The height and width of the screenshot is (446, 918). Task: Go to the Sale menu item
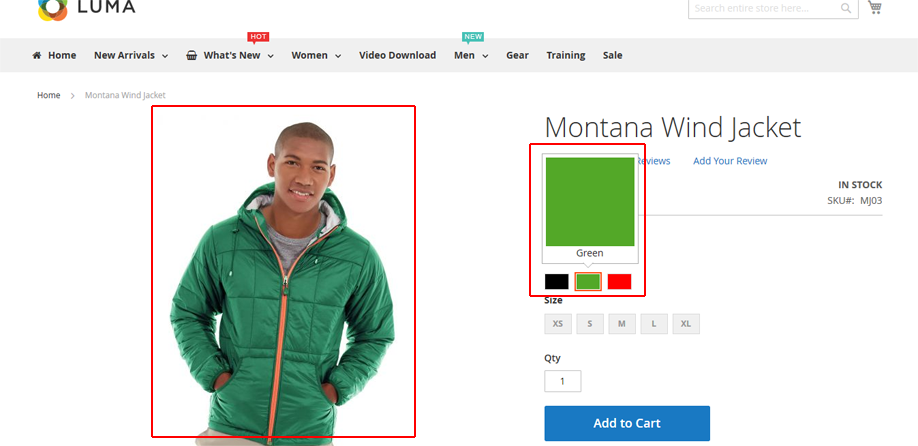click(x=612, y=55)
